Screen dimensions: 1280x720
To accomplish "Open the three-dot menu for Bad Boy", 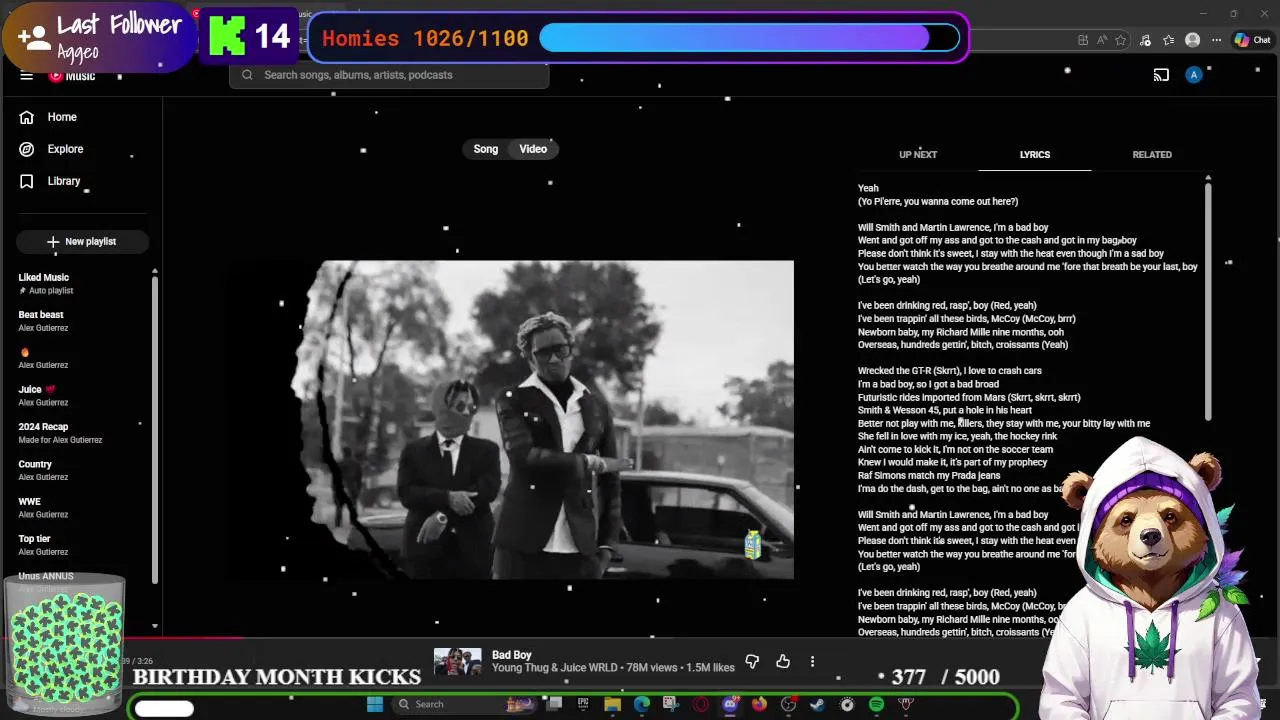I will pos(812,661).
